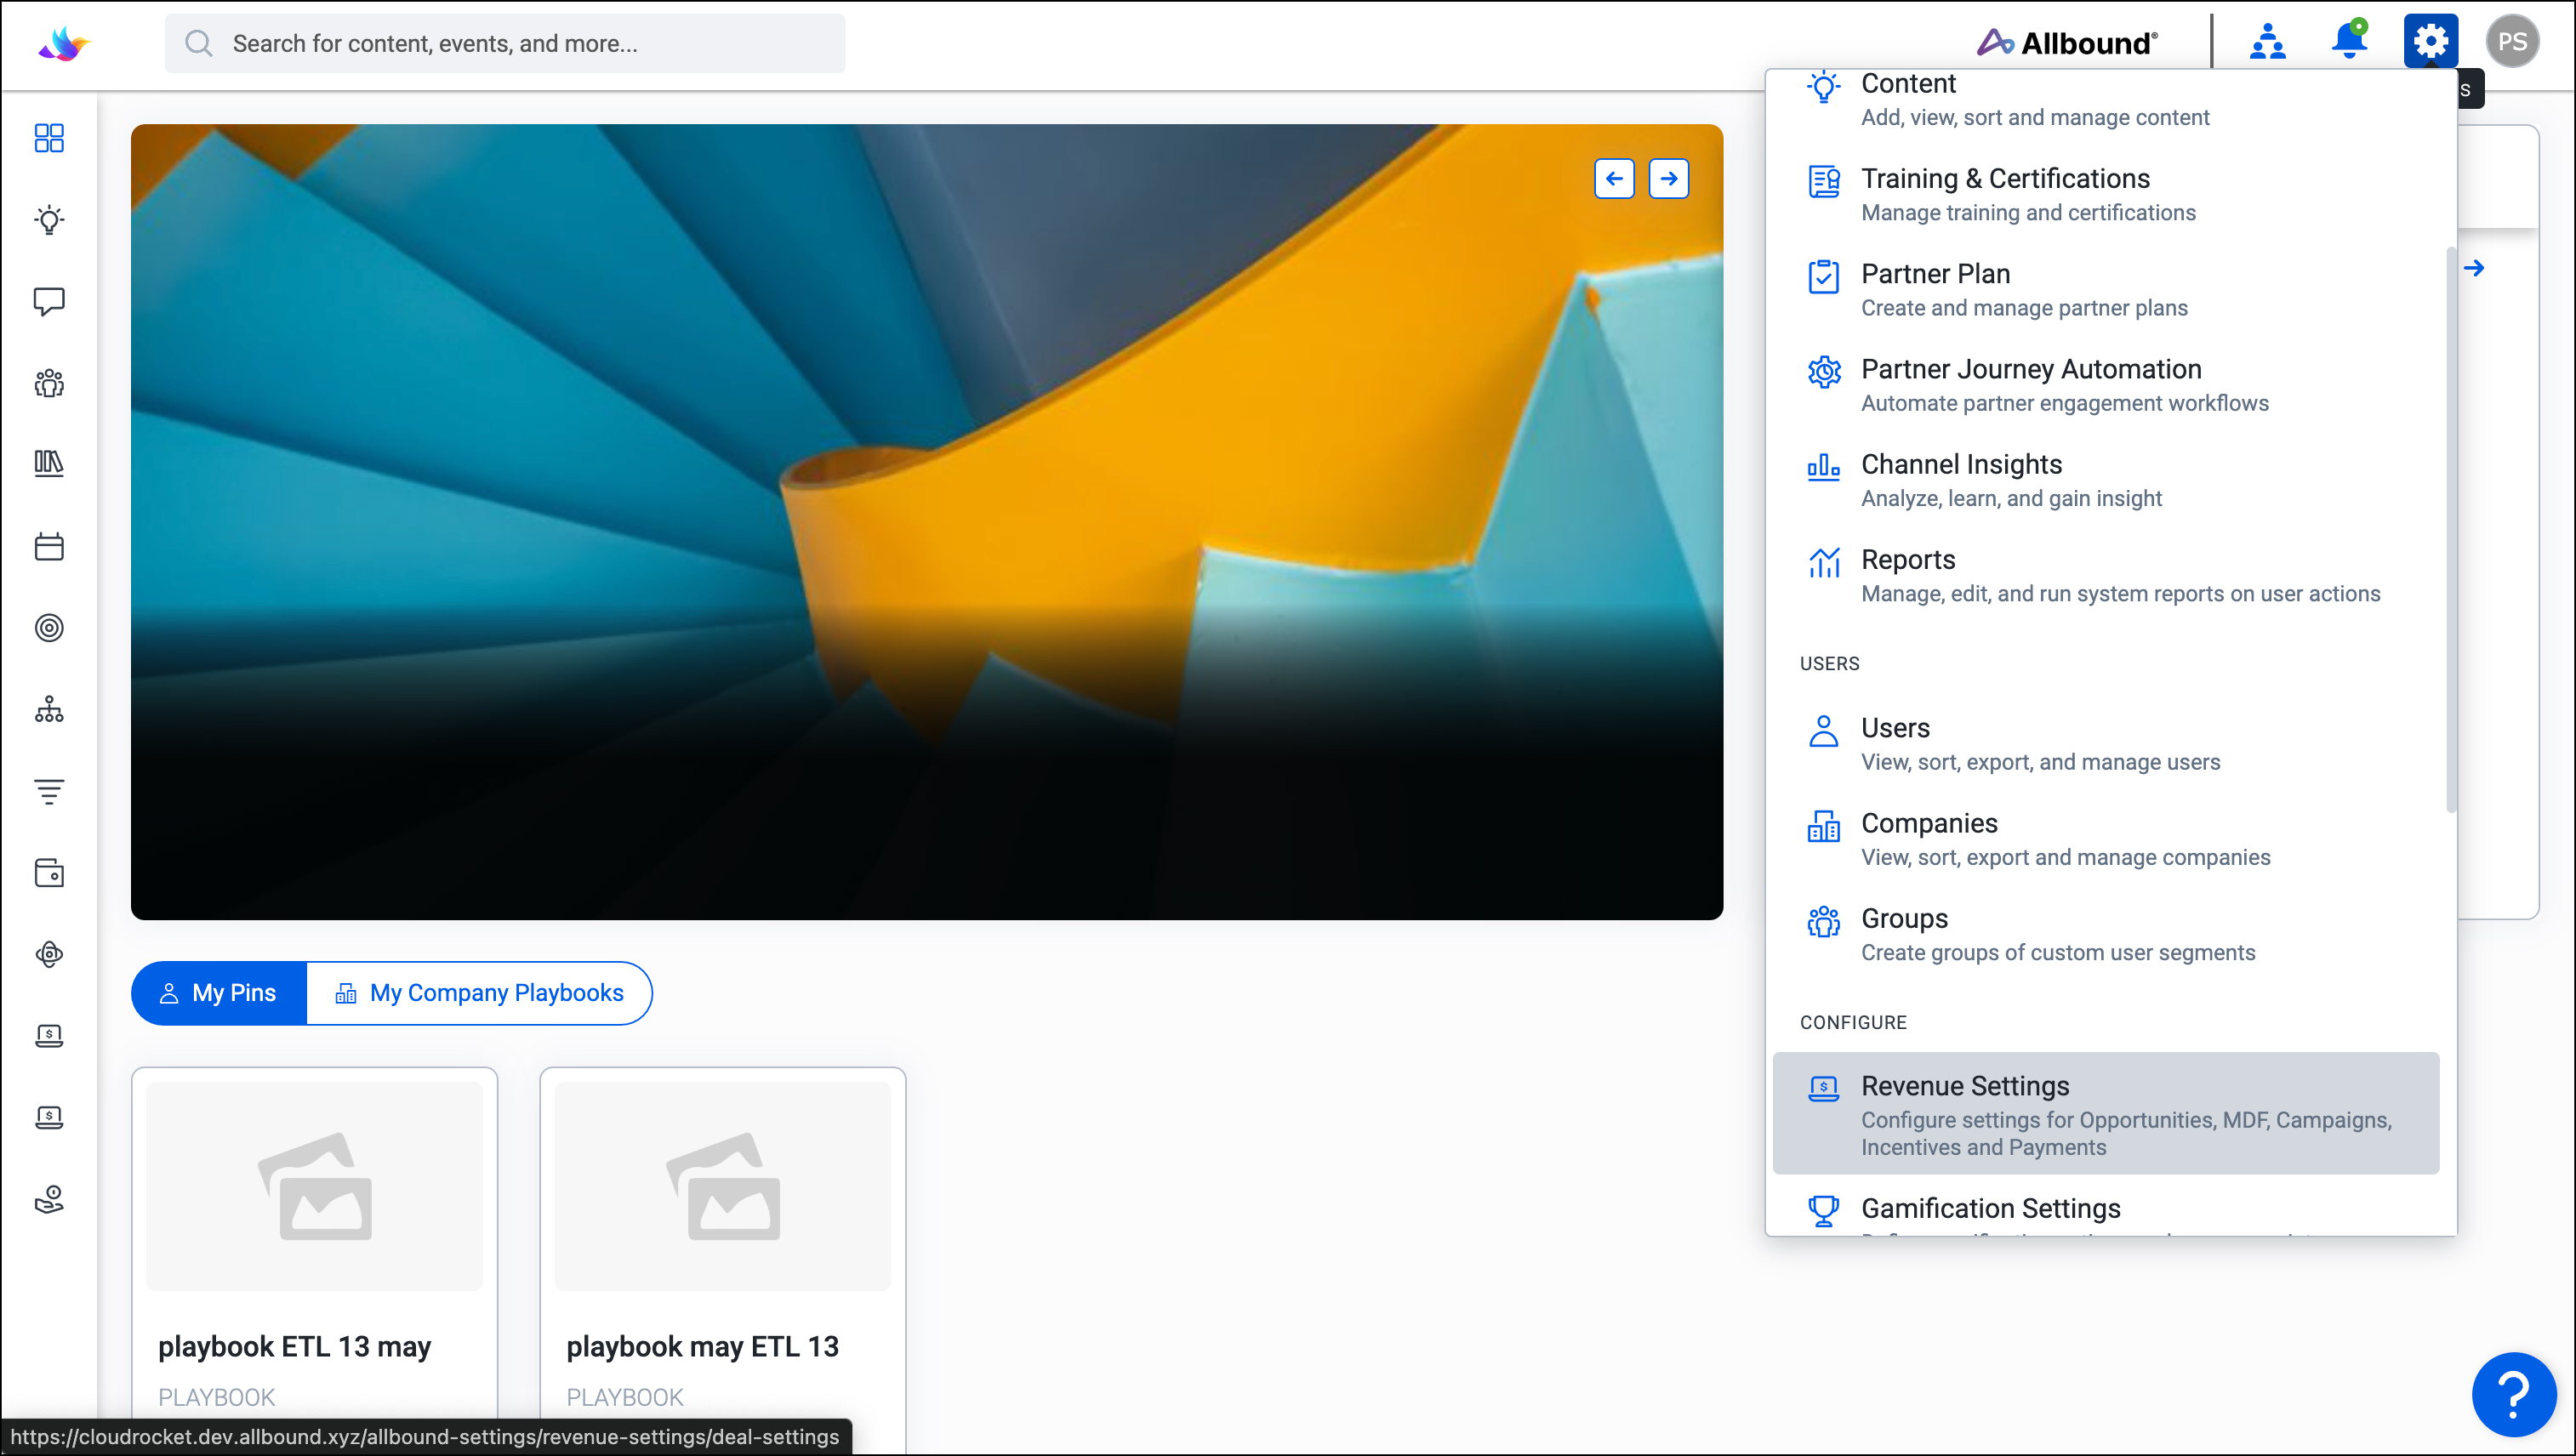2576x1456 pixels.
Task: Click the settings menu scrollbar
Action: click(2450, 530)
